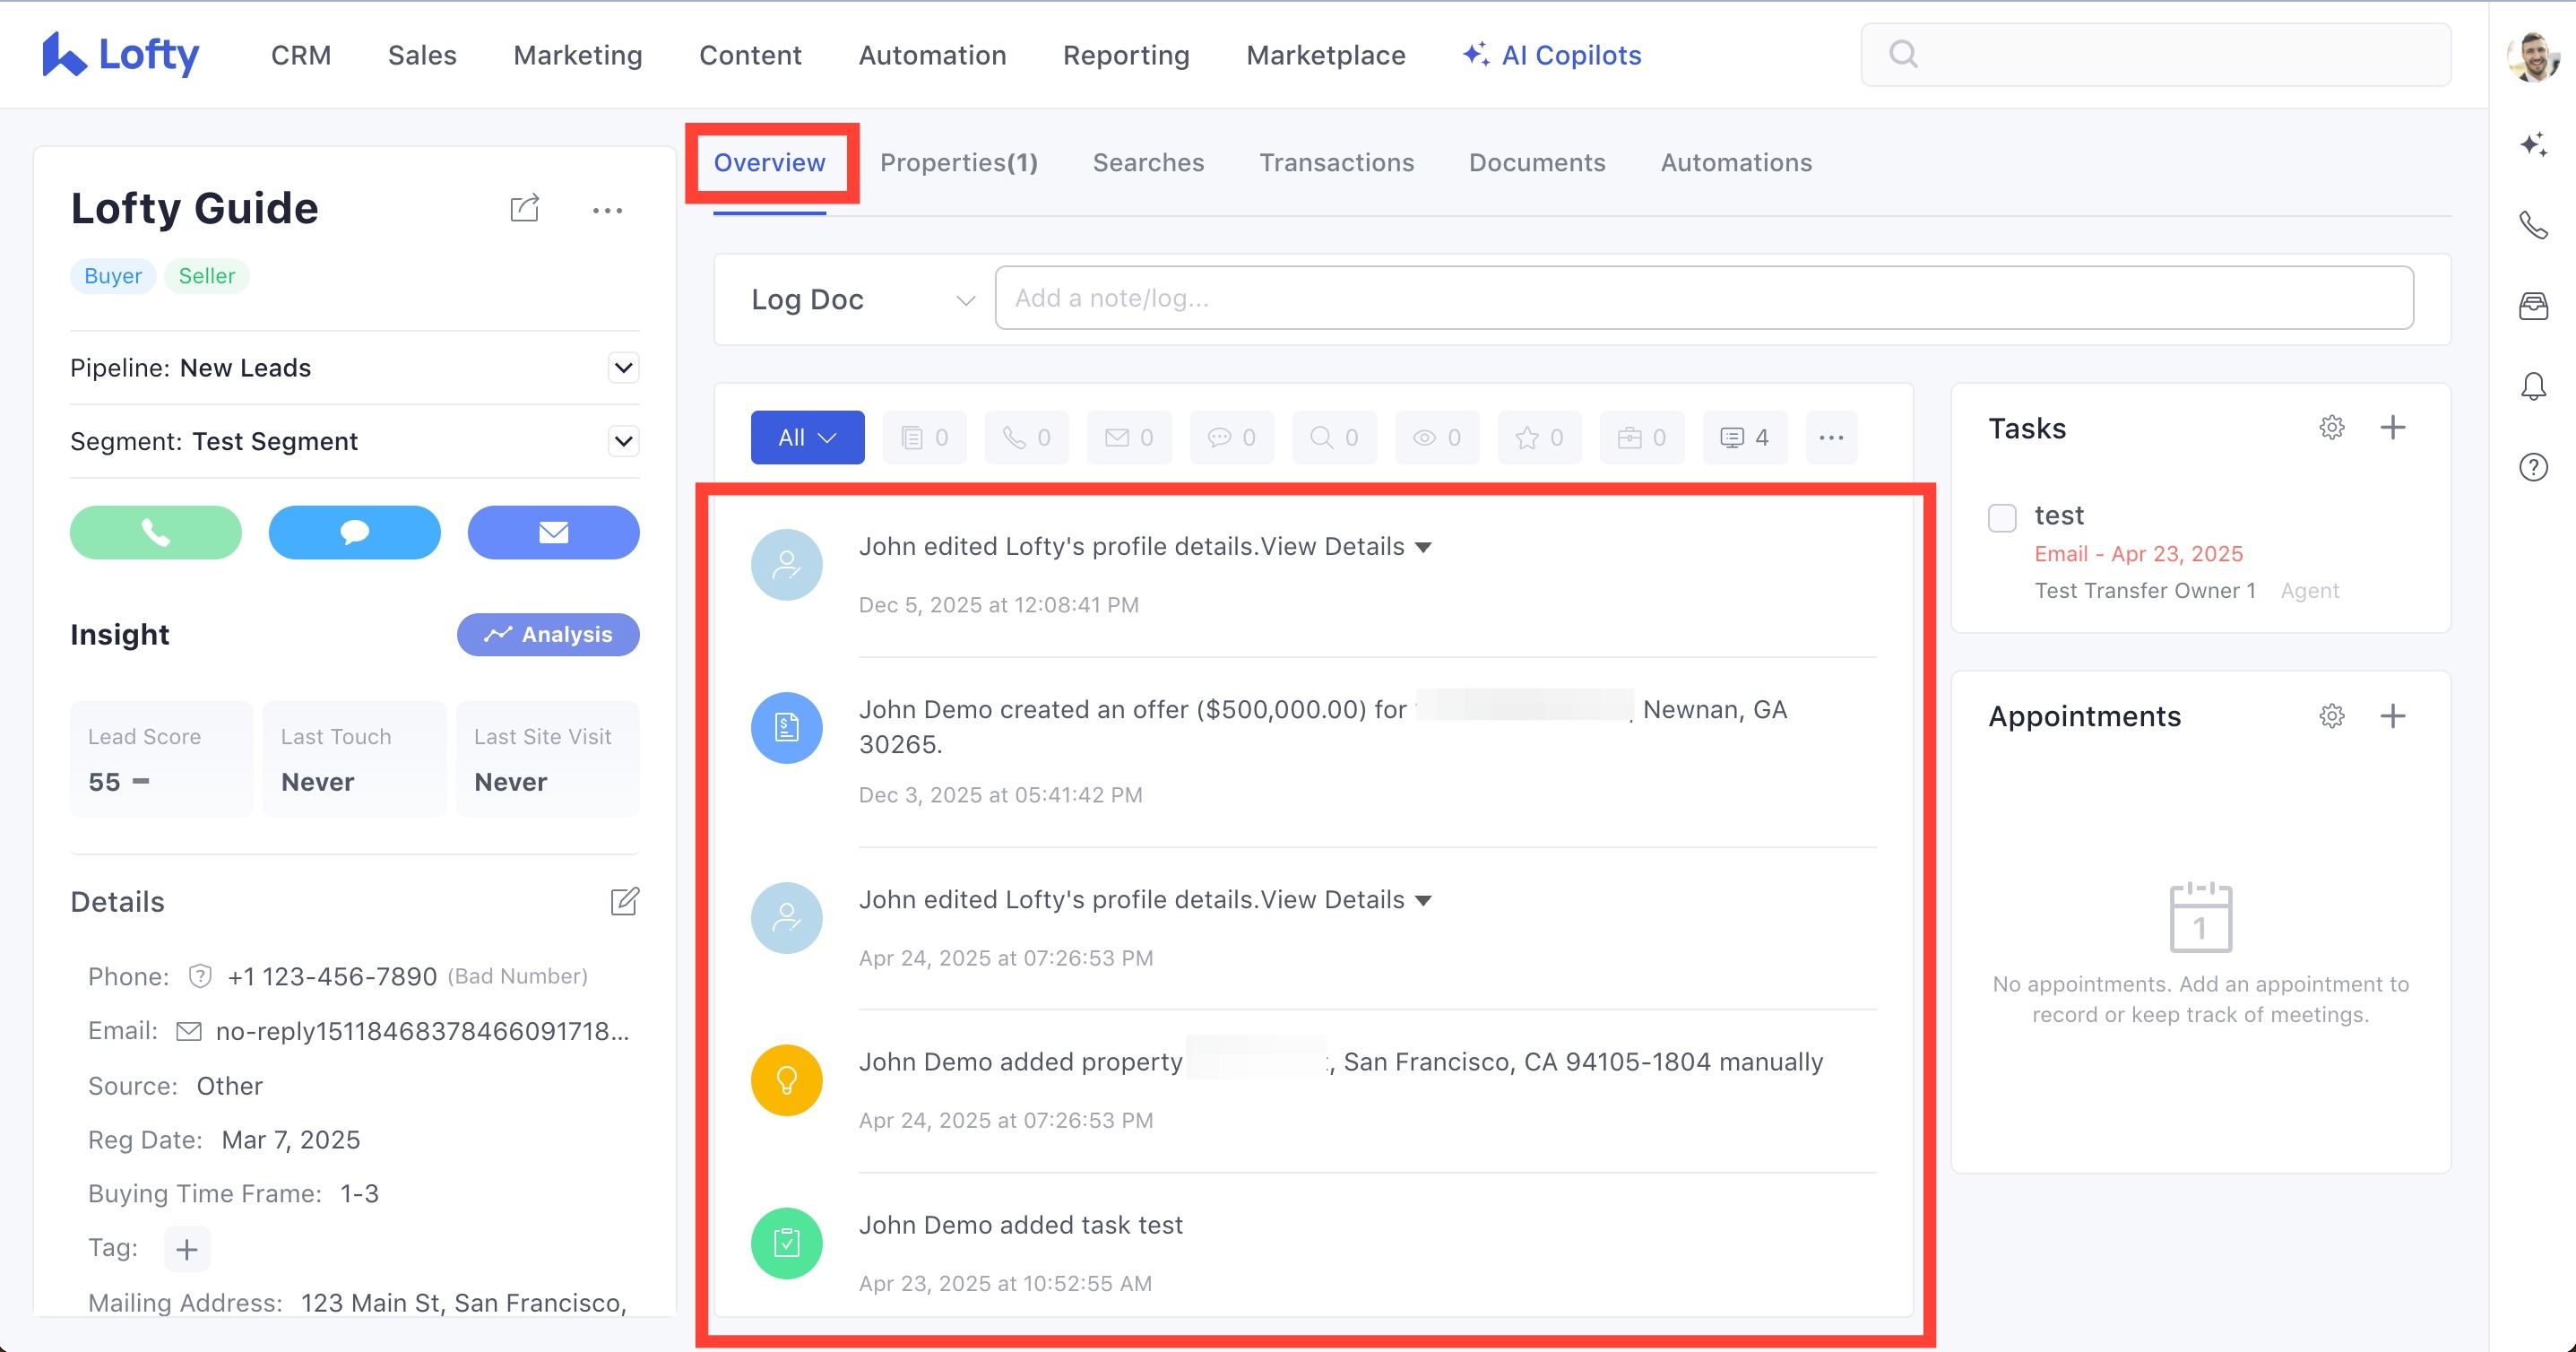The image size is (2576, 1352).
Task: Click the blue text message button
Action: pyautogui.click(x=354, y=532)
